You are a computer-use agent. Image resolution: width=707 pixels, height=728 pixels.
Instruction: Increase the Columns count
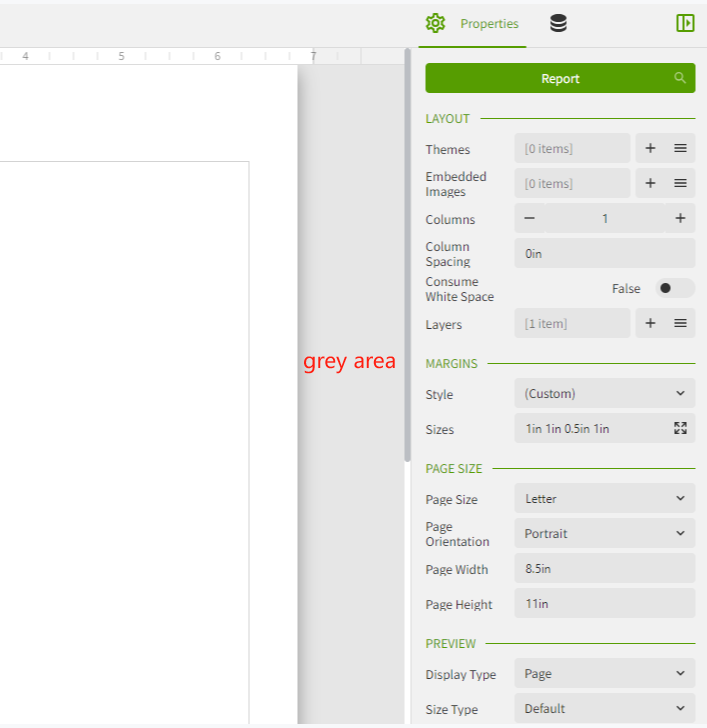click(x=680, y=219)
